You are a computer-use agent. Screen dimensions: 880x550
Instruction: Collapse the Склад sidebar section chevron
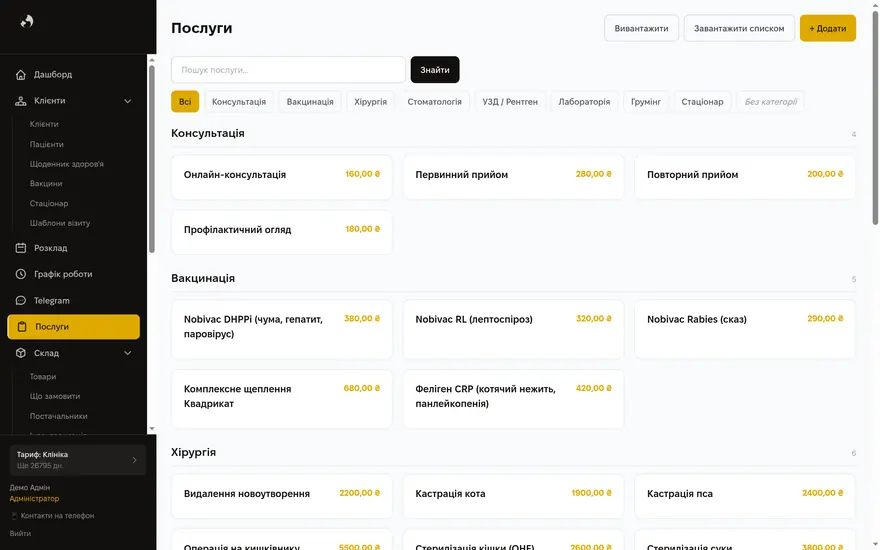pos(127,353)
